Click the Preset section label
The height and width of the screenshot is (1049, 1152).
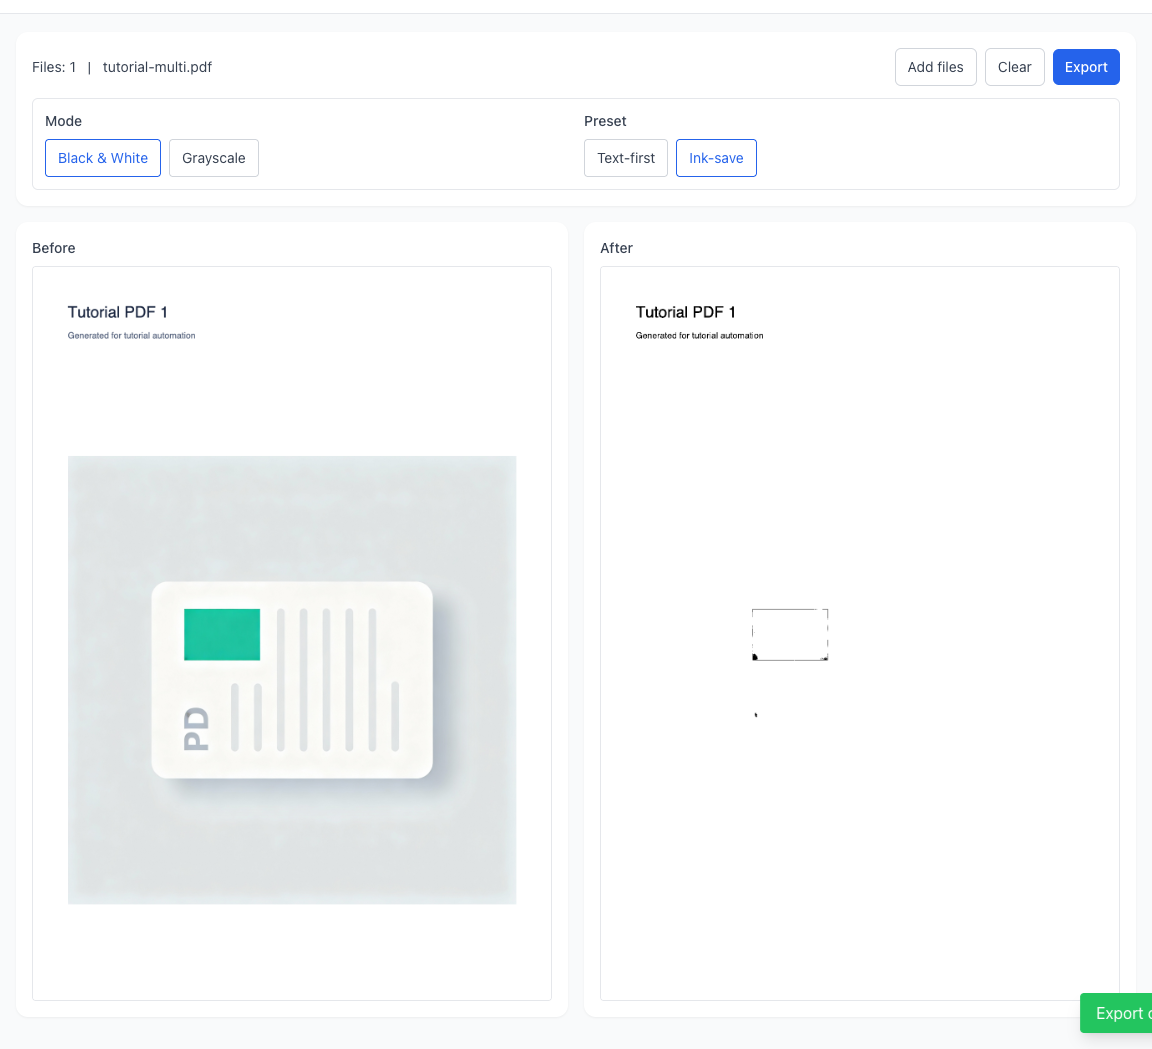coord(605,121)
